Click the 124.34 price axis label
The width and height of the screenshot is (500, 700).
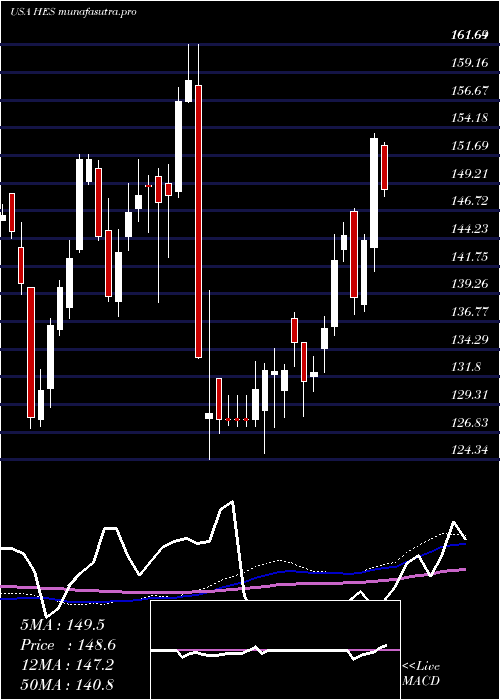(x=472, y=450)
